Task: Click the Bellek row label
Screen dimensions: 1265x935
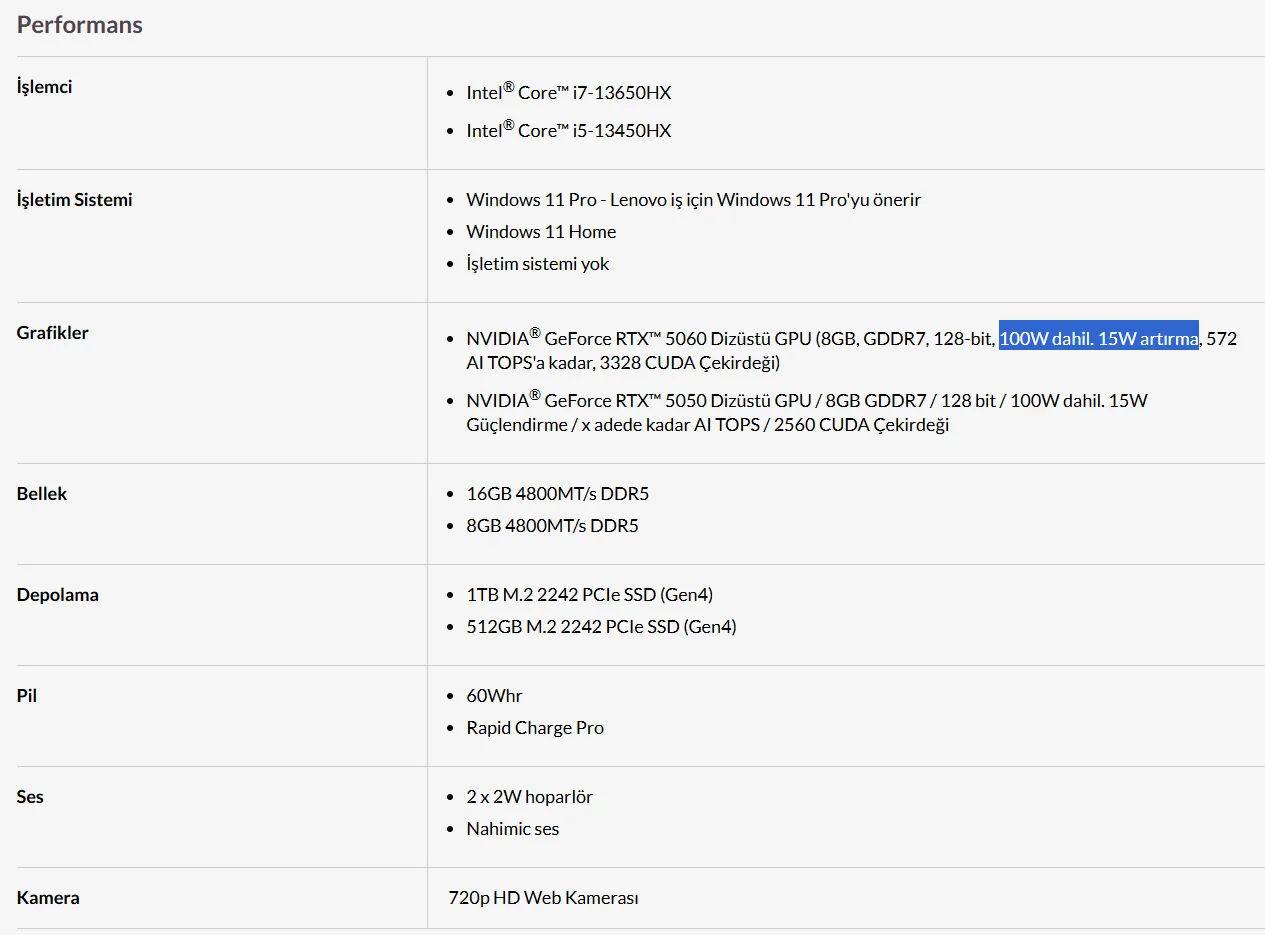Action: tap(42, 494)
